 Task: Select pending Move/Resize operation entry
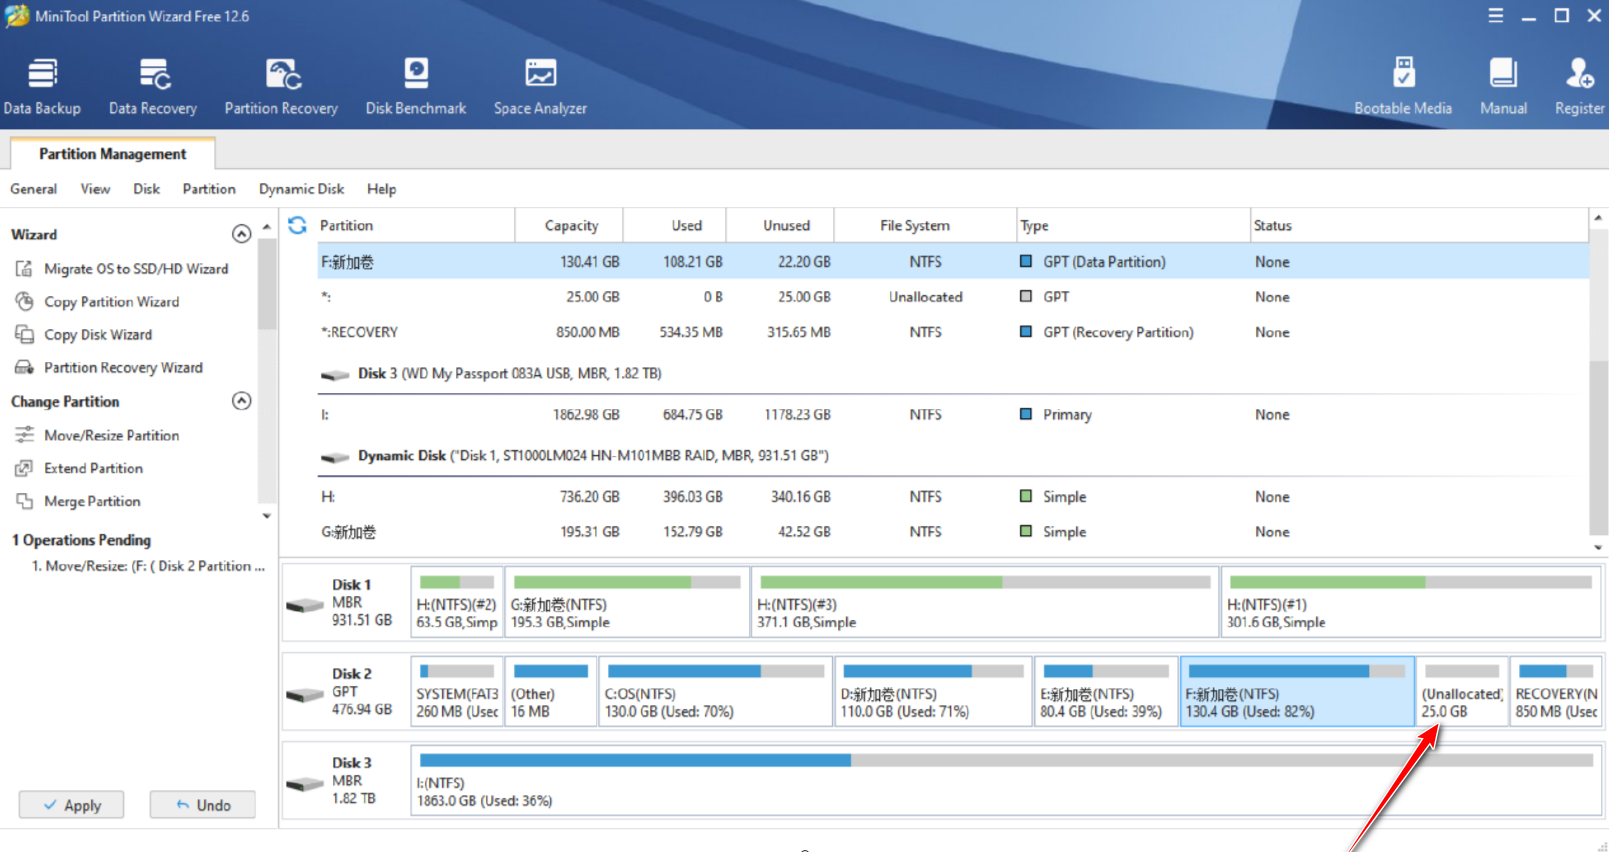[148, 566]
